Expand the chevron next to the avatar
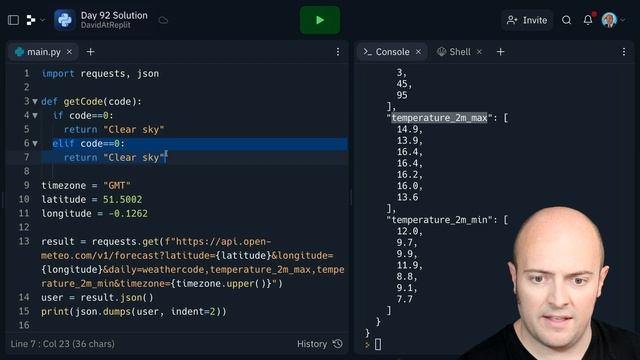640x360 pixels. [x=622, y=20]
